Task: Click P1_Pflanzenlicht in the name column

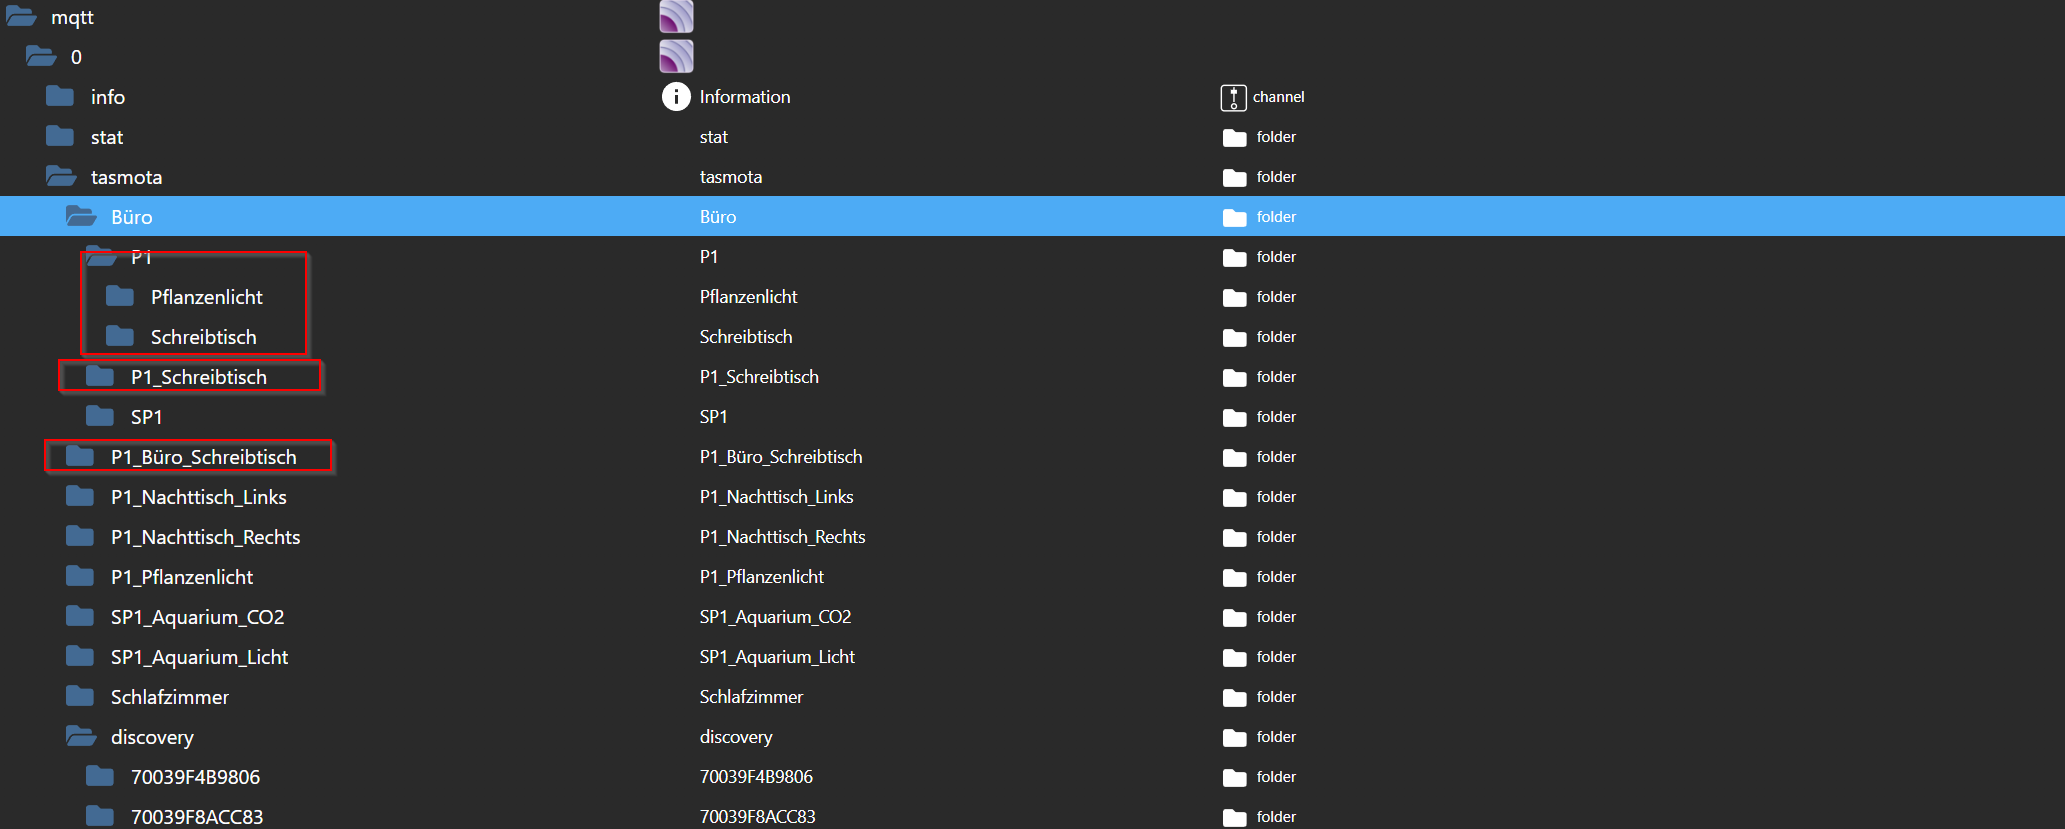Action: click(x=762, y=577)
